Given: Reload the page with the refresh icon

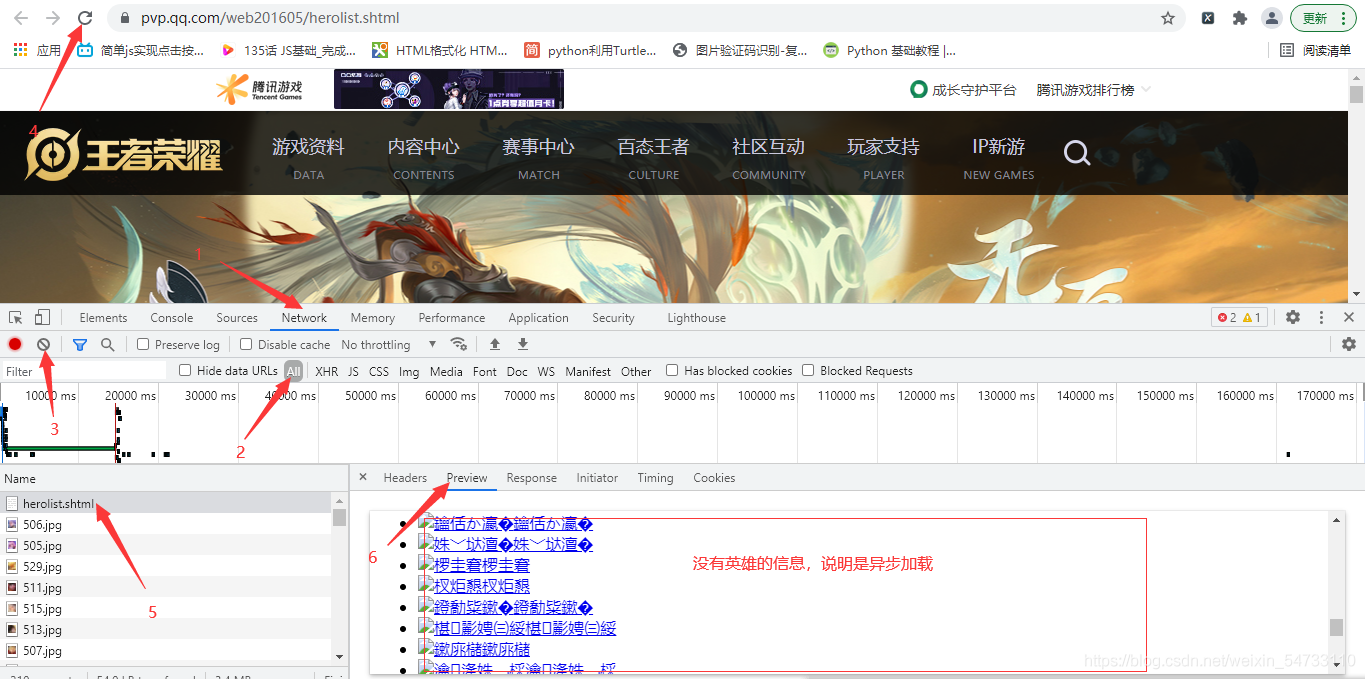Looking at the screenshot, I should 85,18.
